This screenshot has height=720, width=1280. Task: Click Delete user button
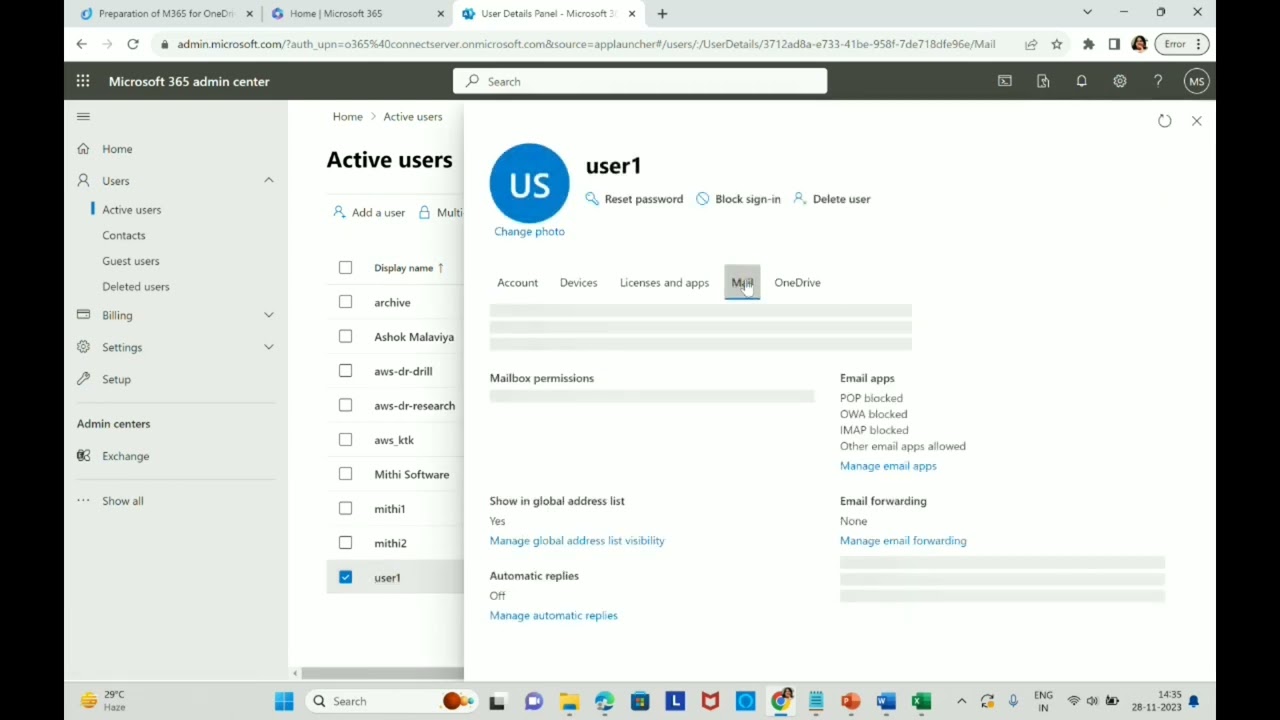[831, 199]
